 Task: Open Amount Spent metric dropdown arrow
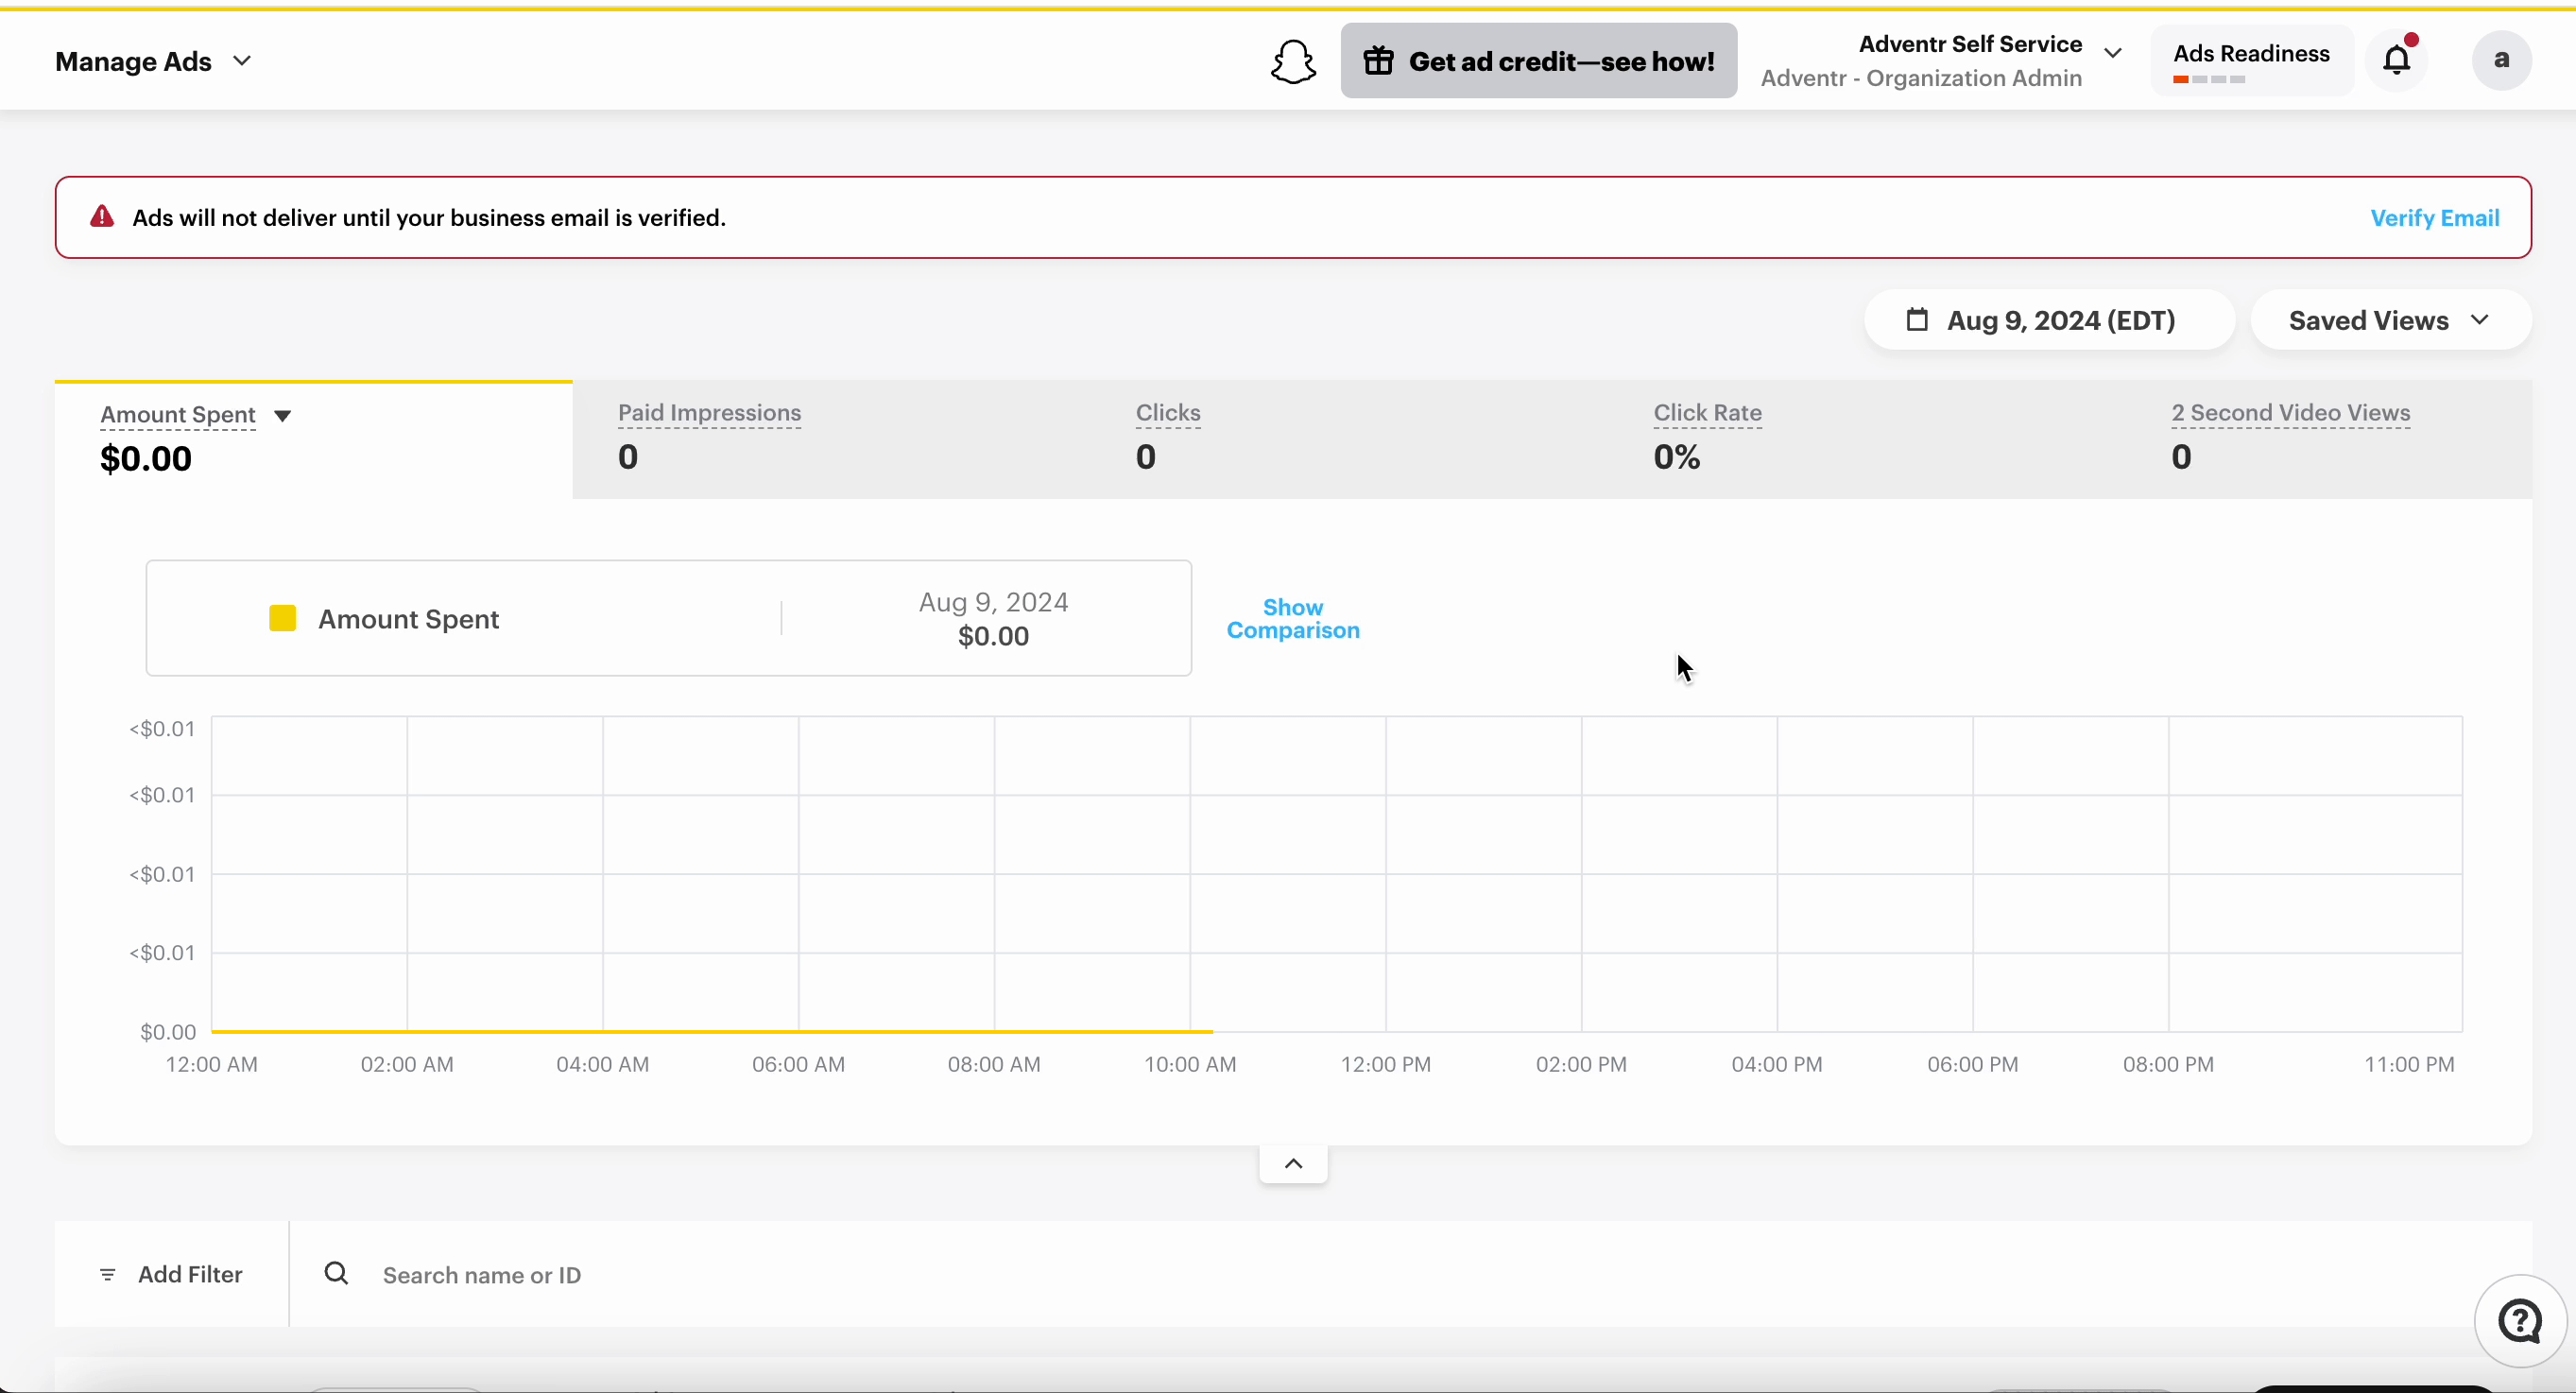(x=283, y=416)
